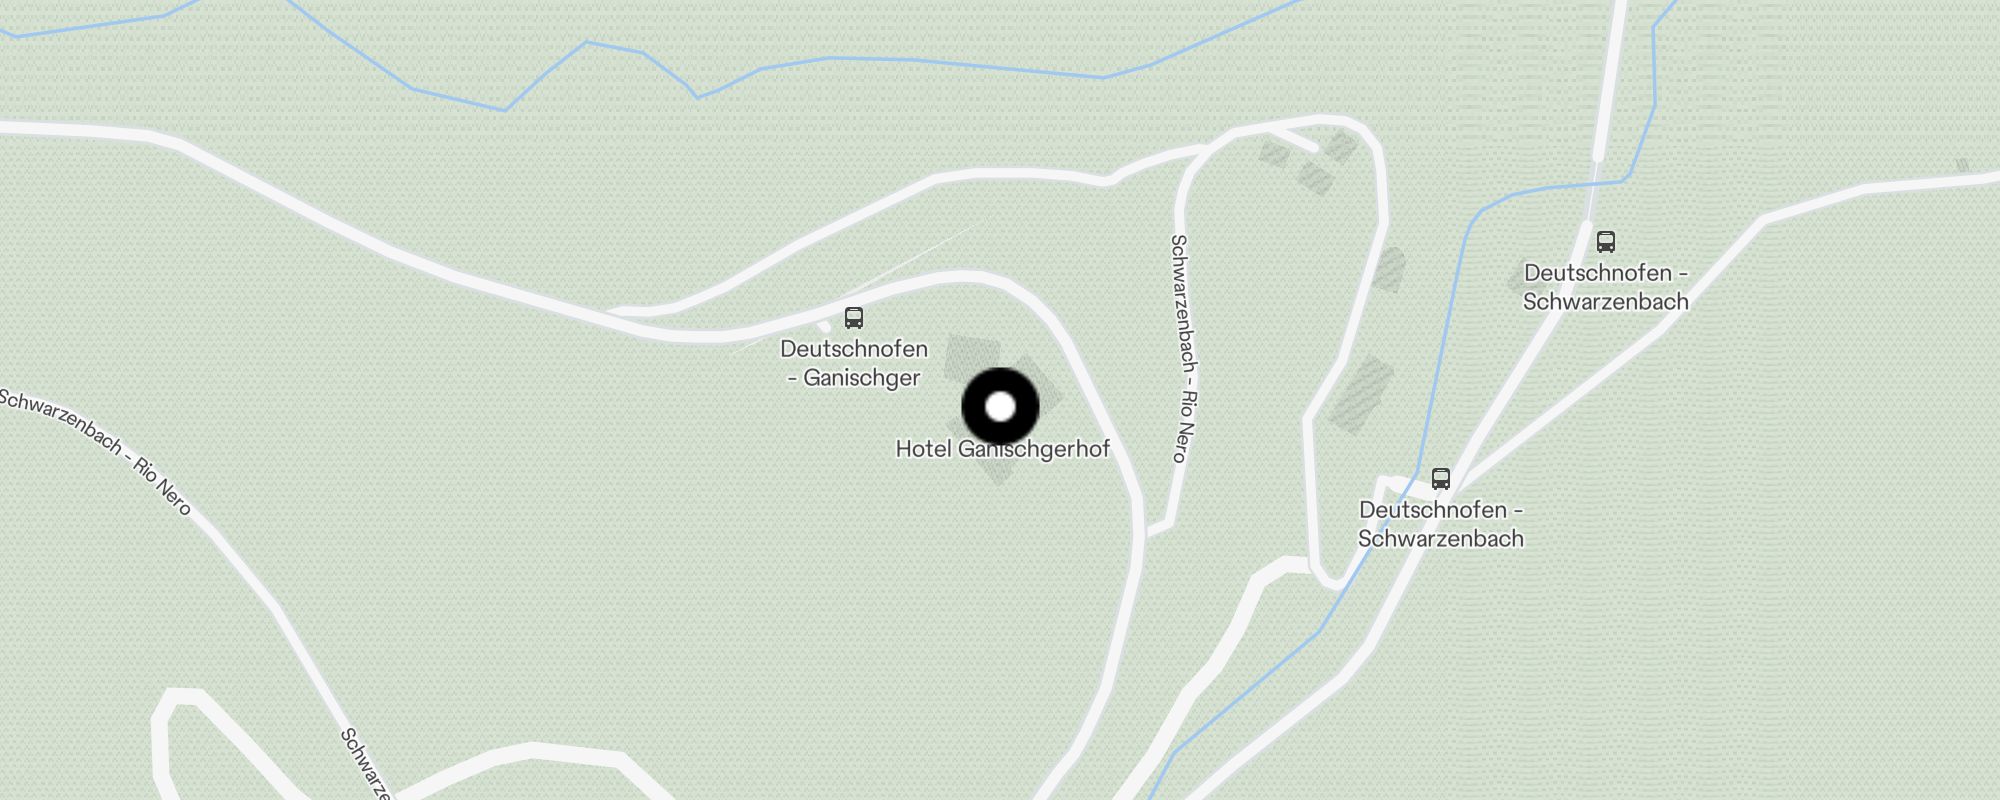Open the Hotel Ganischgerhof text label
This screenshot has width=2000, height=800.
tap(1003, 449)
